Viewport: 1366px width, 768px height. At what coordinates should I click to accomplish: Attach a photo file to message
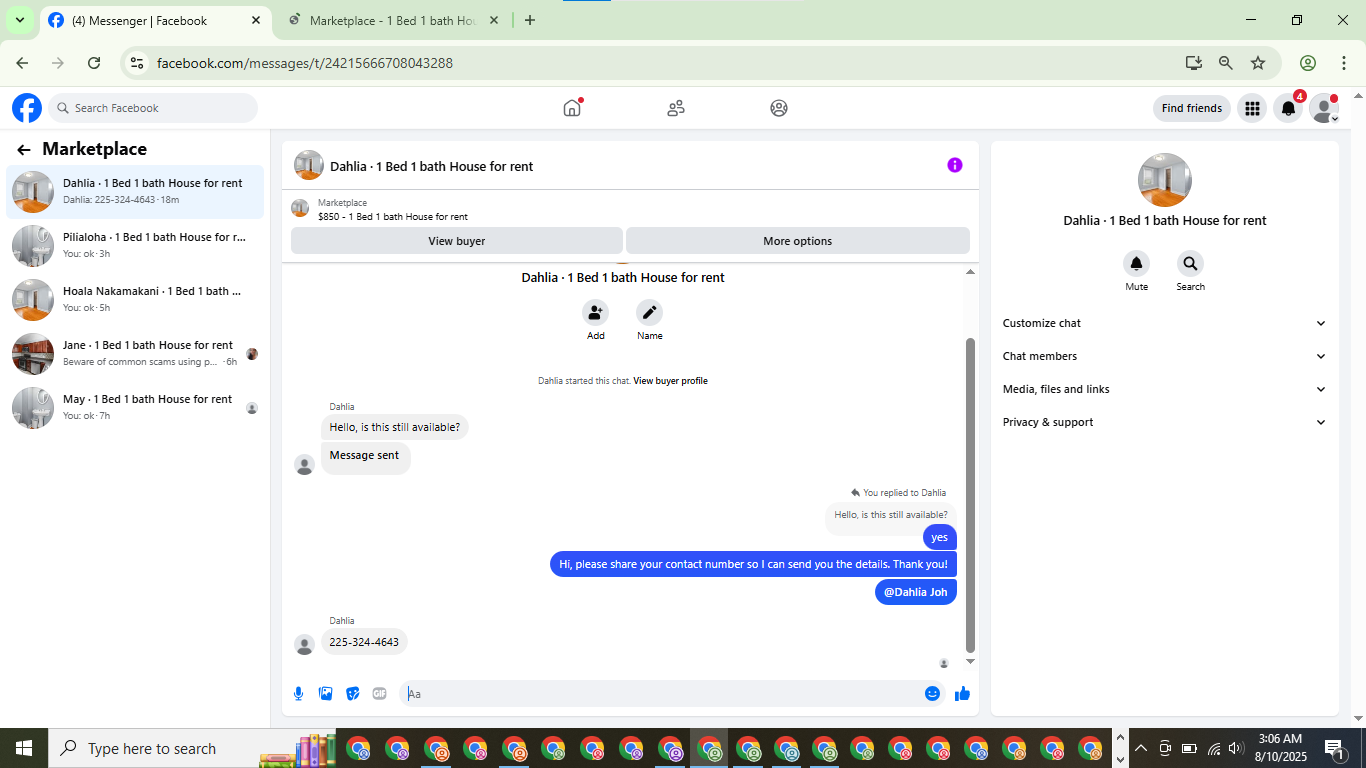pyautogui.click(x=326, y=693)
